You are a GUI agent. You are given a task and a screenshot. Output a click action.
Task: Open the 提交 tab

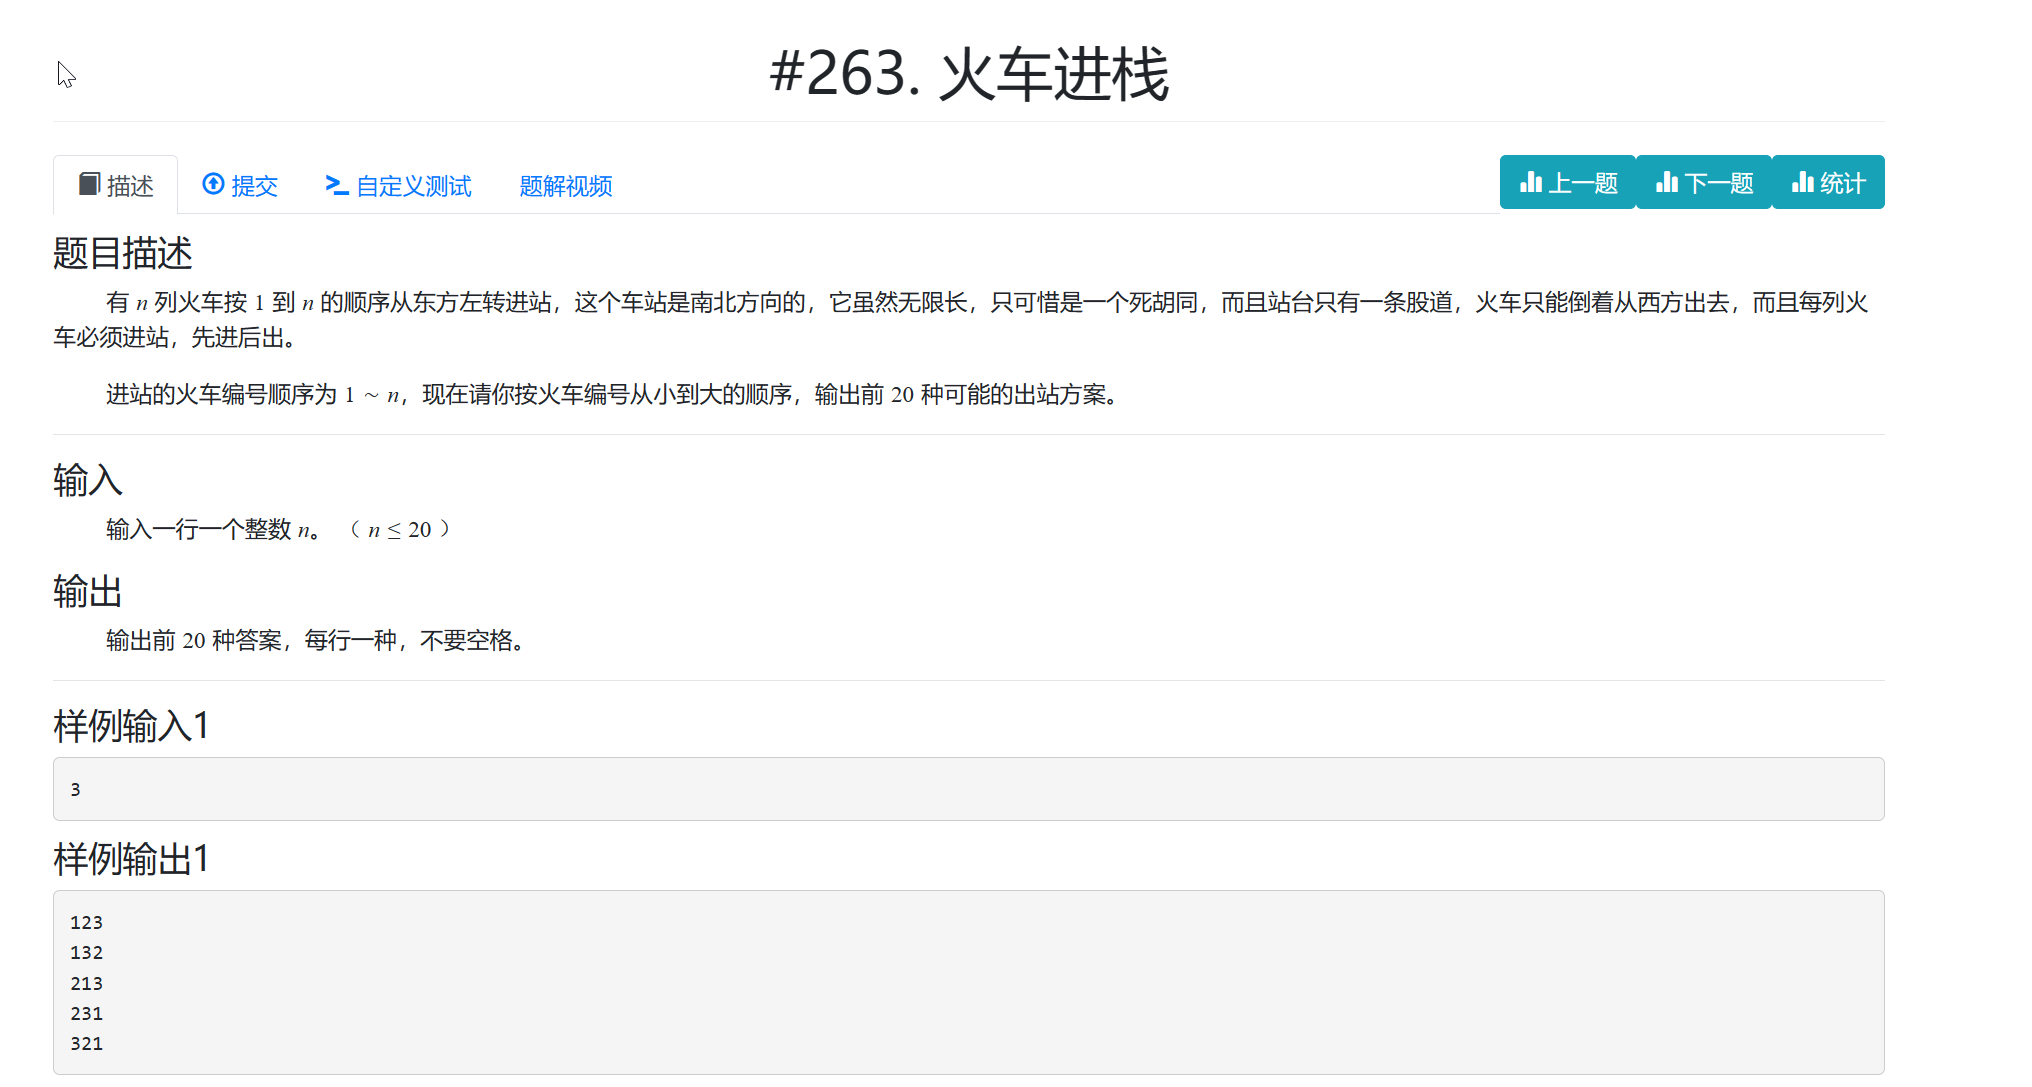tap(254, 186)
